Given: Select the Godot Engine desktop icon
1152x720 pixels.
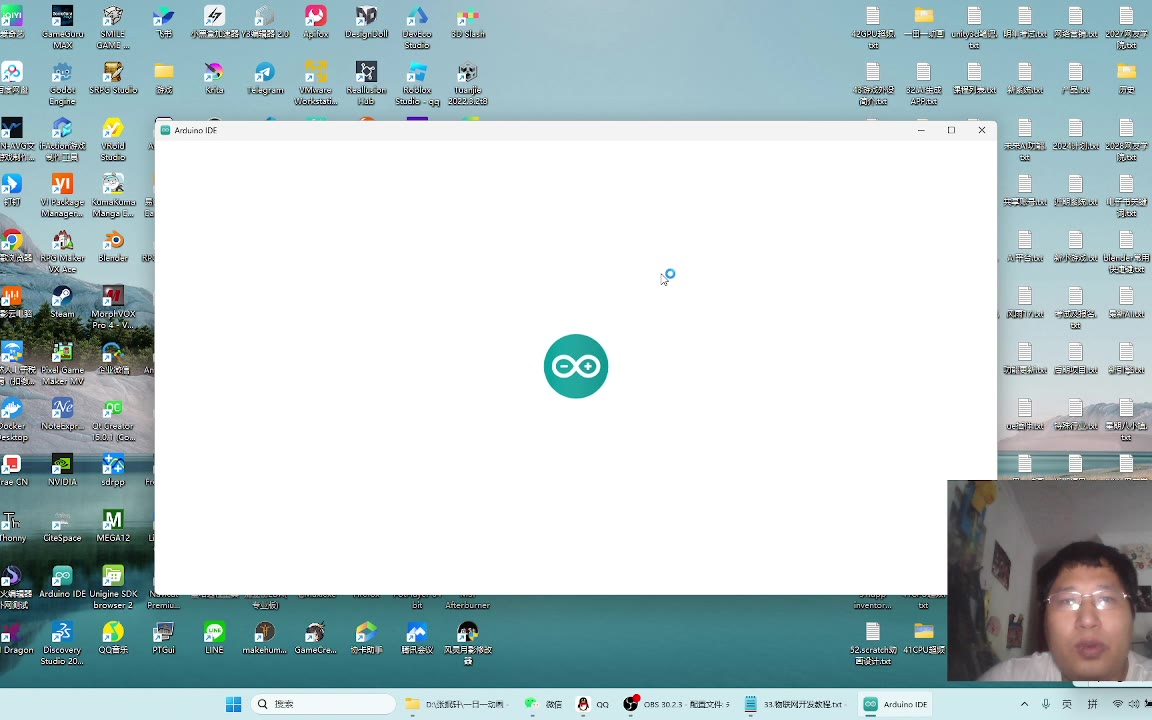Looking at the screenshot, I should point(62,84).
